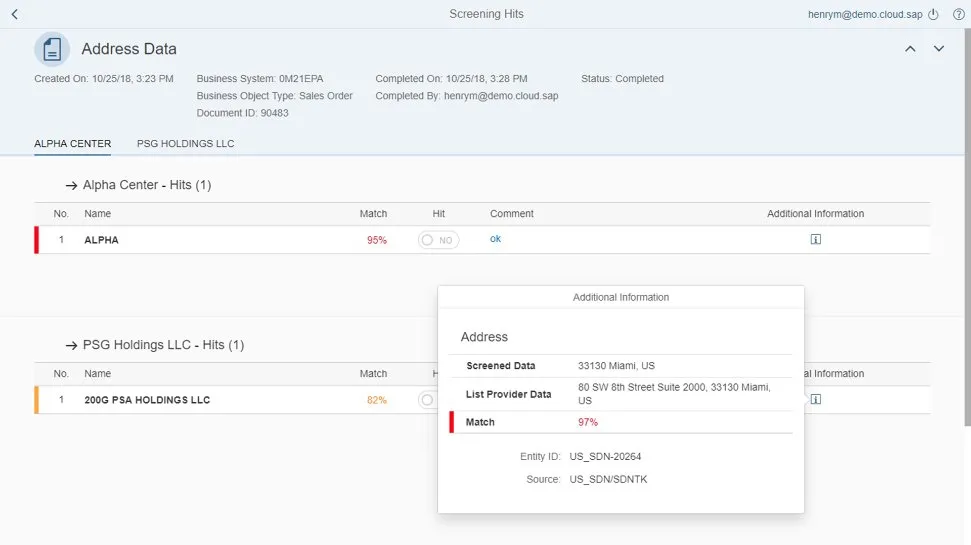Screen dimensions: 971x545
Task: Click the down chevron to go to next item
Action: (938, 49)
